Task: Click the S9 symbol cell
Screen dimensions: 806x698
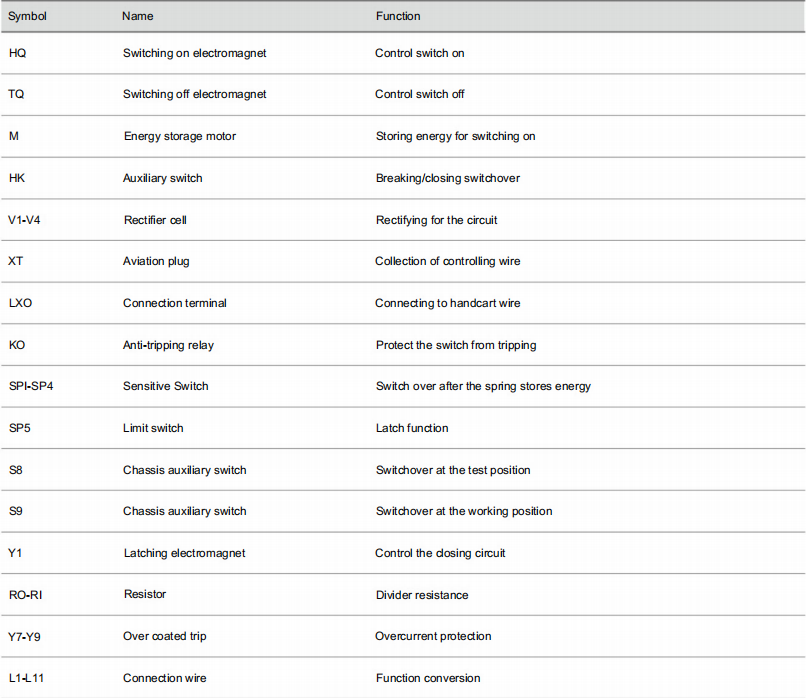Action: [x=16, y=511]
